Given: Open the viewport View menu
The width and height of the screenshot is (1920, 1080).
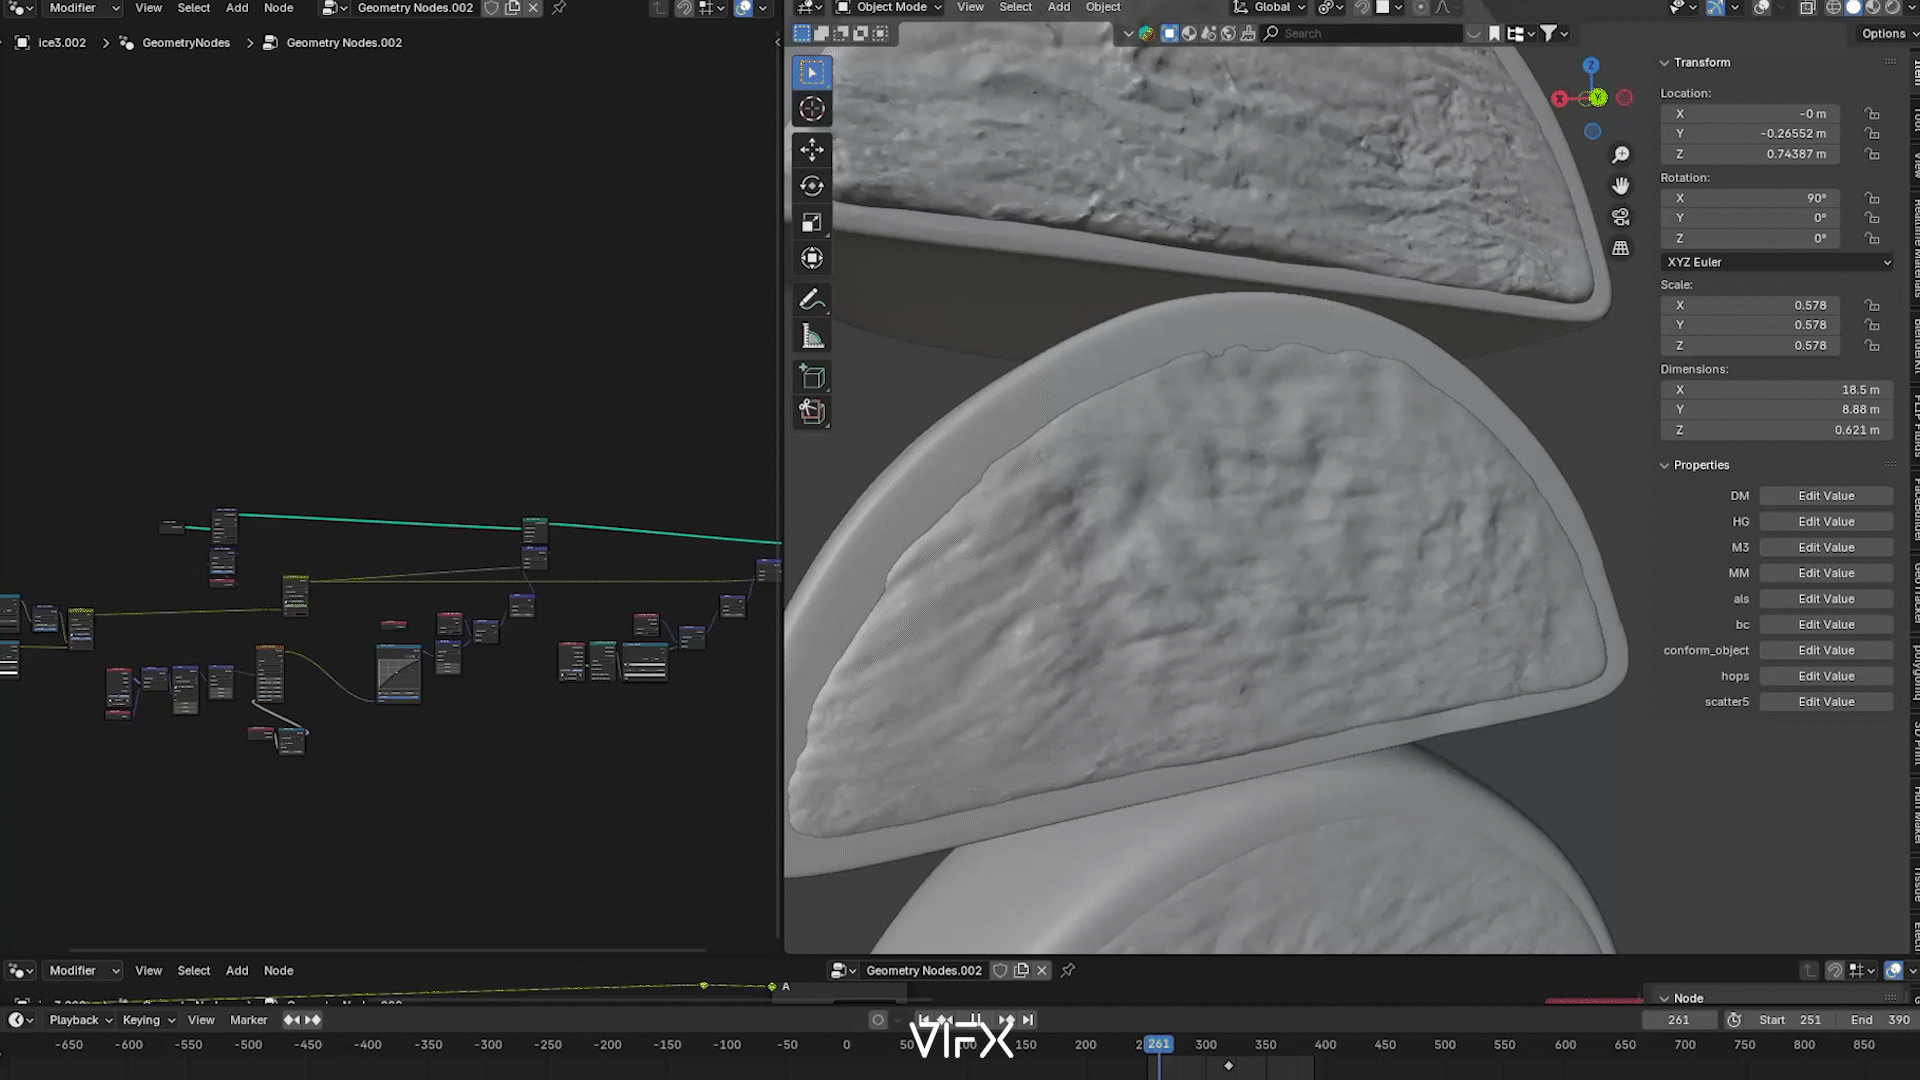Looking at the screenshot, I should (x=970, y=7).
